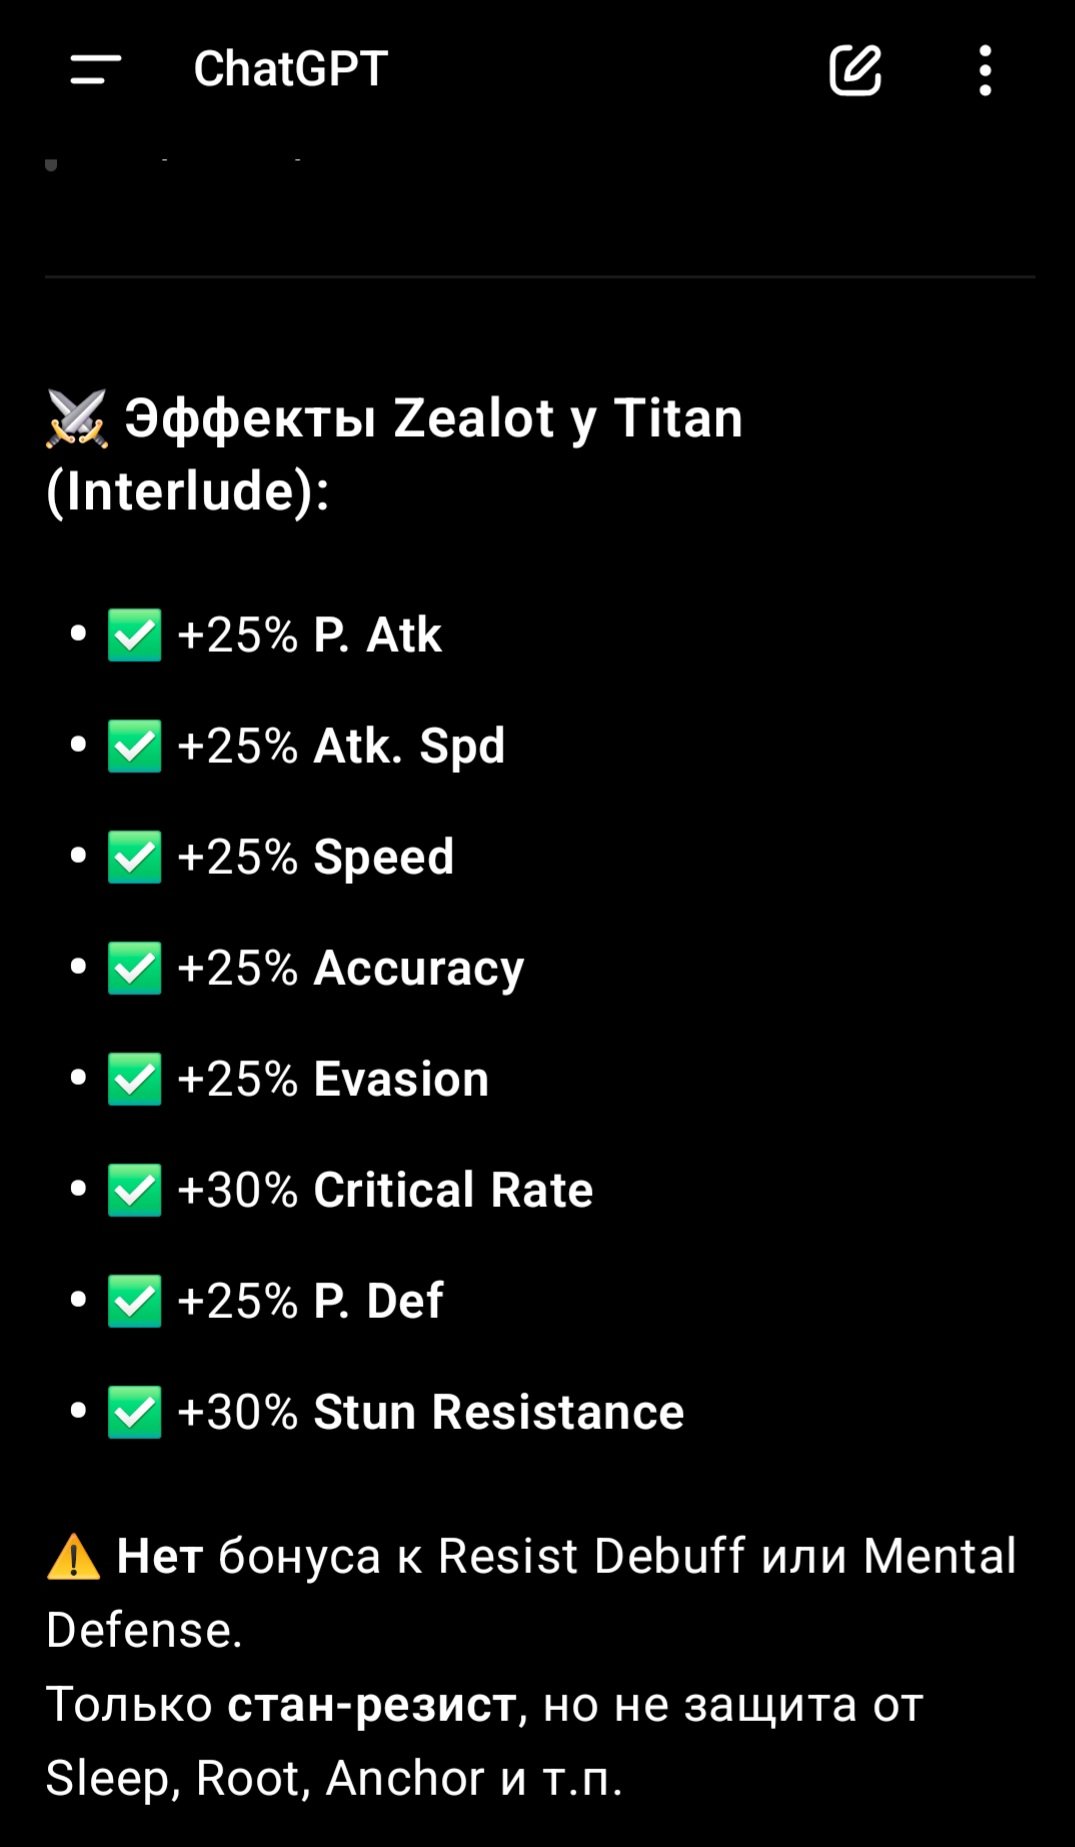The width and height of the screenshot is (1075, 1847).
Task: Click the 'Critical Rate' bold text
Action: point(453,1190)
